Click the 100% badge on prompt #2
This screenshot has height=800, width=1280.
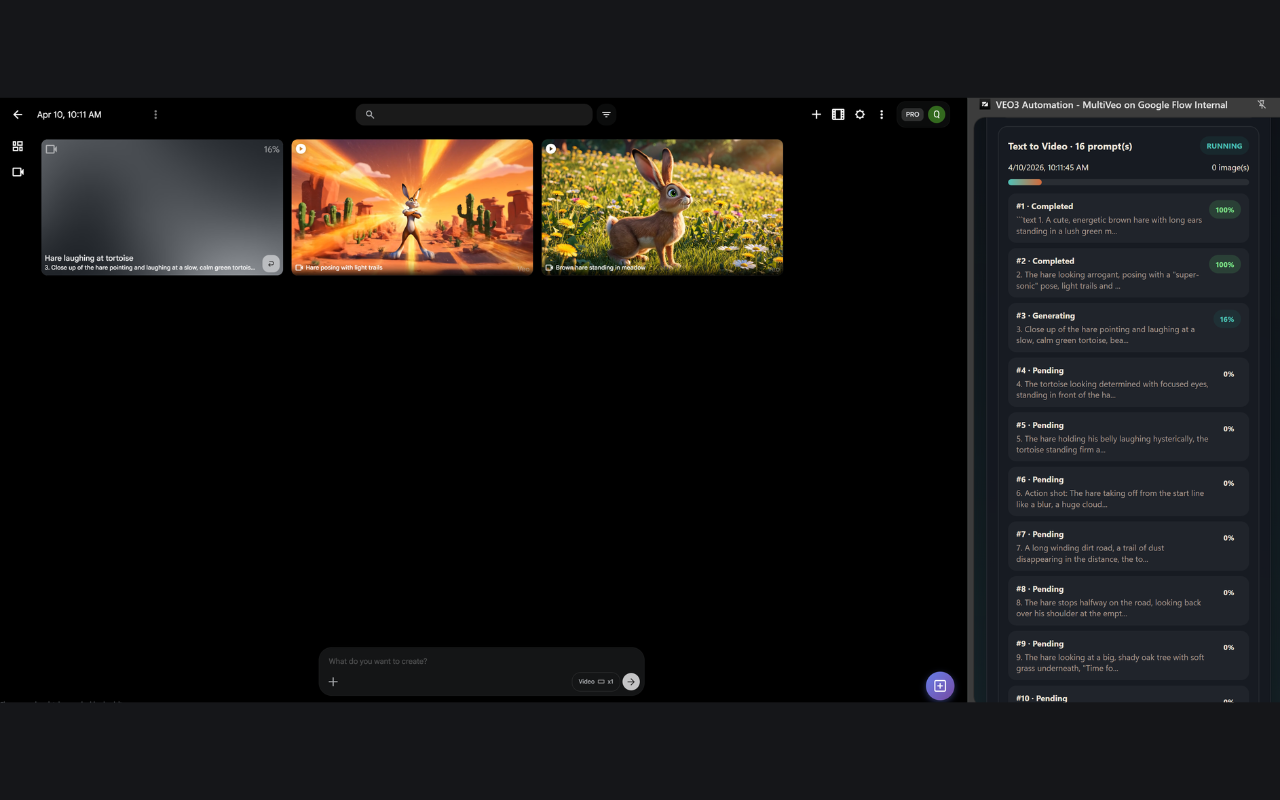click(1225, 264)
